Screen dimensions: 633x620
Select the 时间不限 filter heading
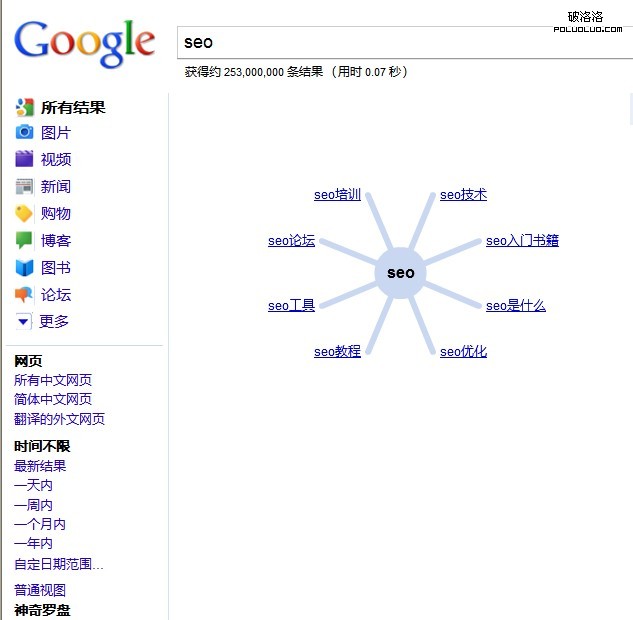coord(42,446)
